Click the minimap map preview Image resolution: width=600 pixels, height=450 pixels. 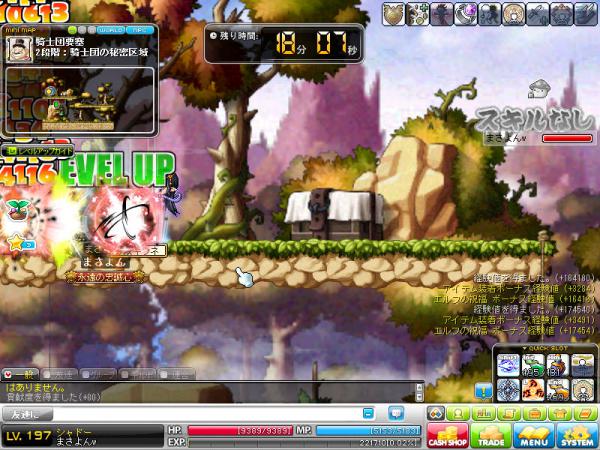point(80,100)
